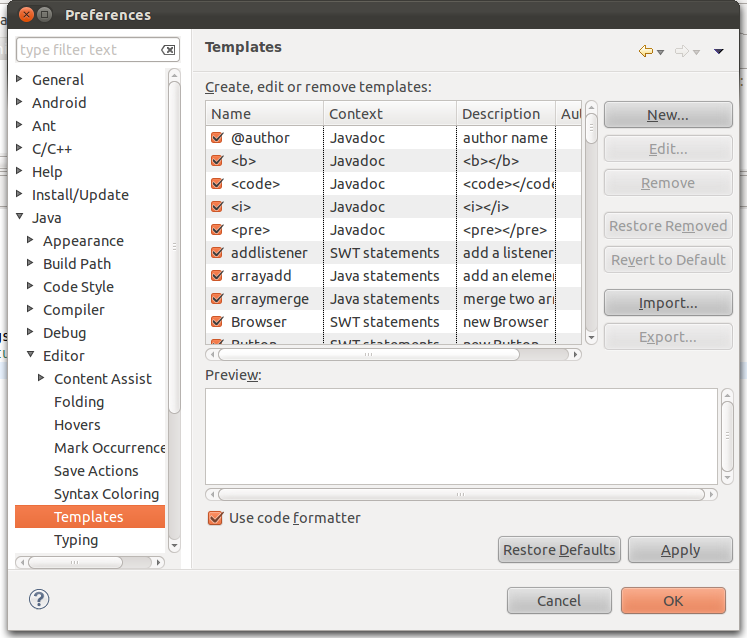Open the back history dropdown arrow
747x638 pixels.
[x=661, y=52]
